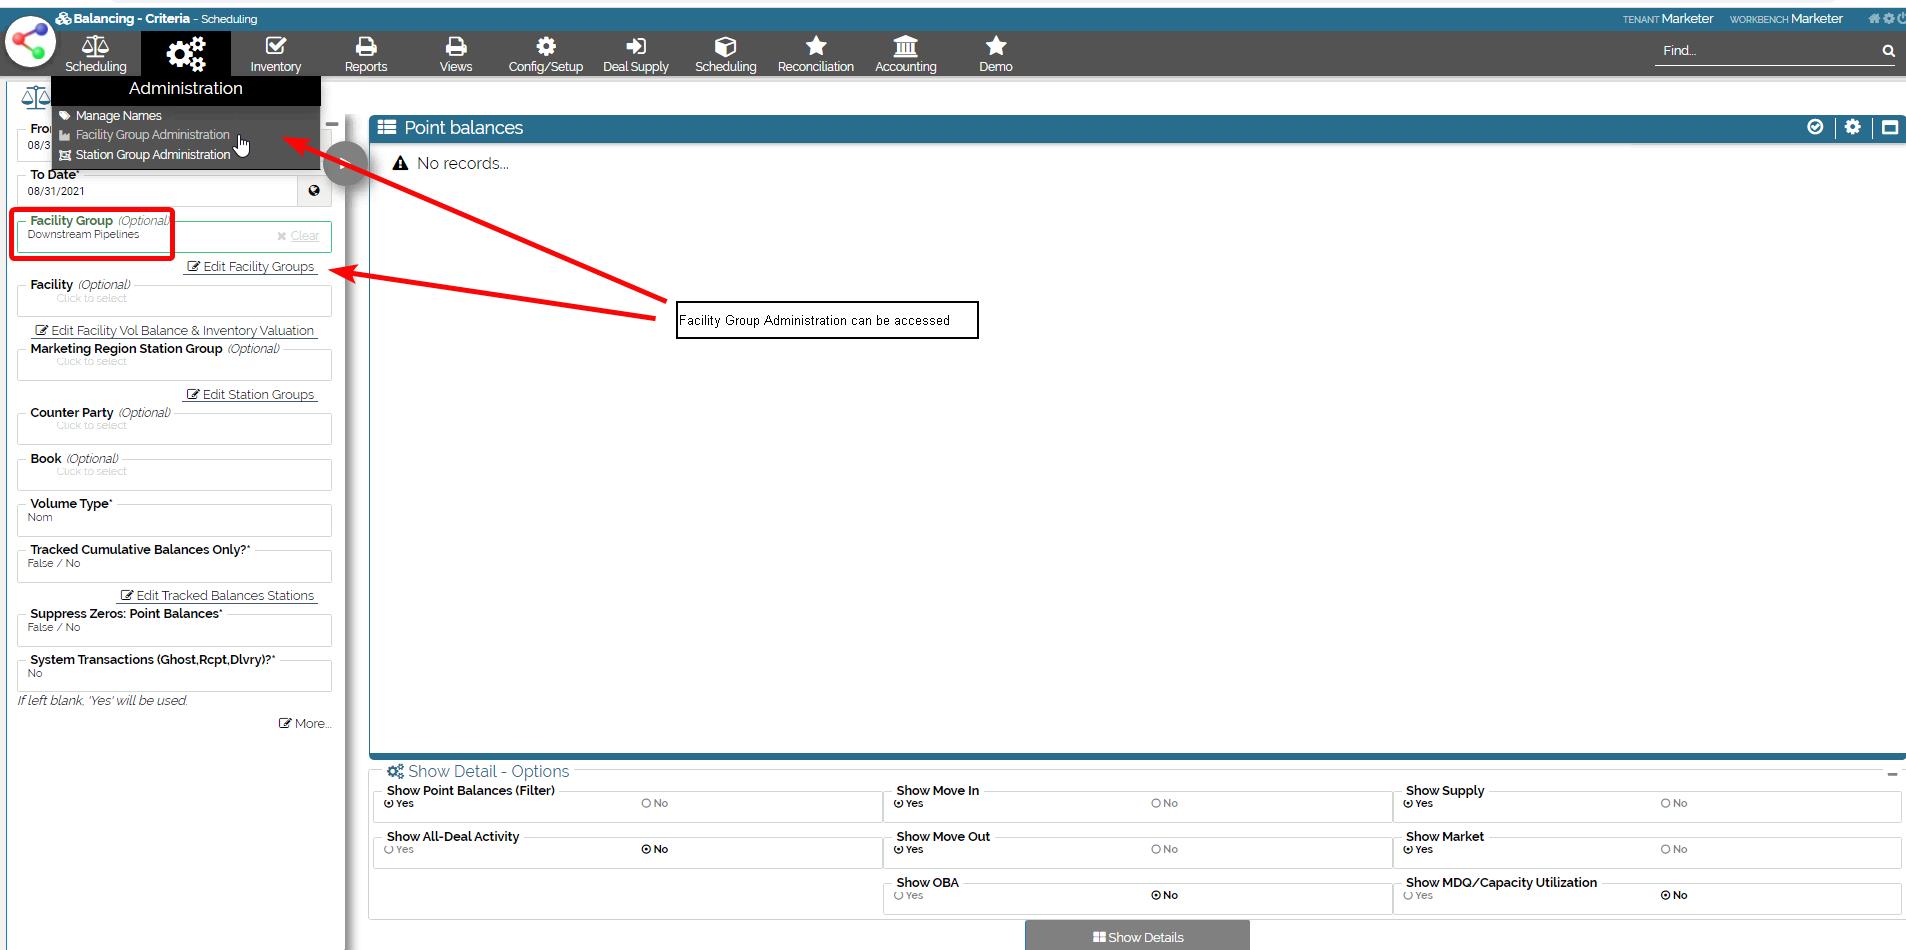Open the Volume Type dropdown
The height and width of the screenshot is (950, 1906).
click(x=174, y=518)
